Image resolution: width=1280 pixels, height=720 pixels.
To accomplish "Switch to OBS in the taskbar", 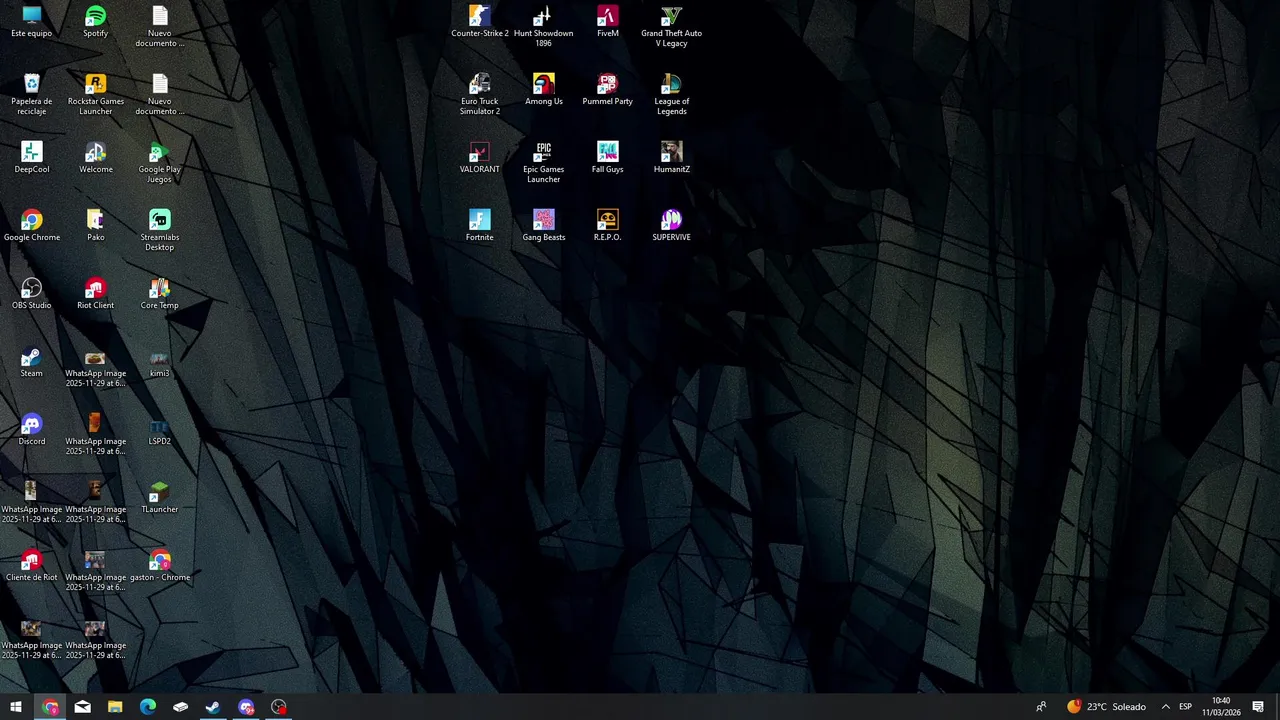I will (279, 707).
